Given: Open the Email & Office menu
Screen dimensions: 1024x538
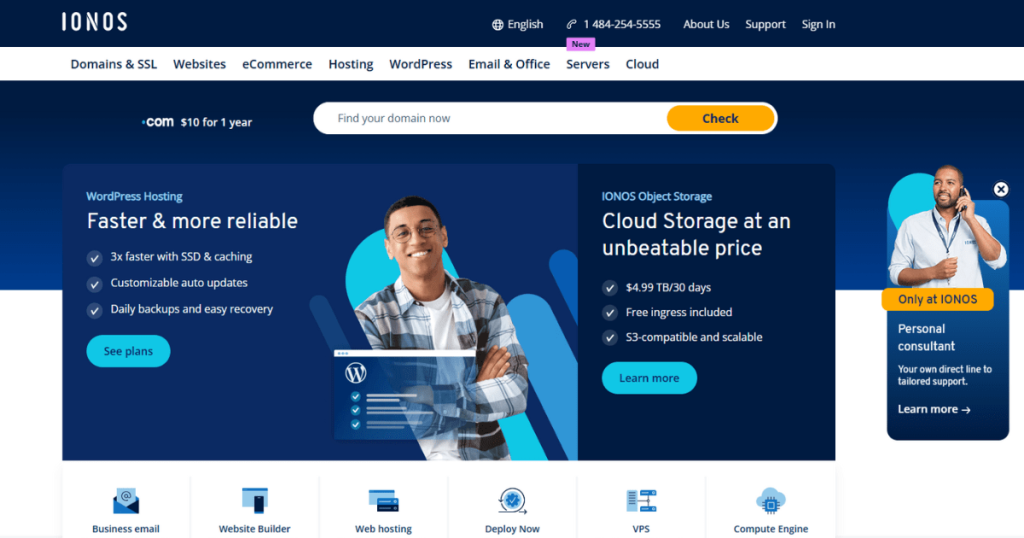Looking at the screenshot, I should coord(509,64).
